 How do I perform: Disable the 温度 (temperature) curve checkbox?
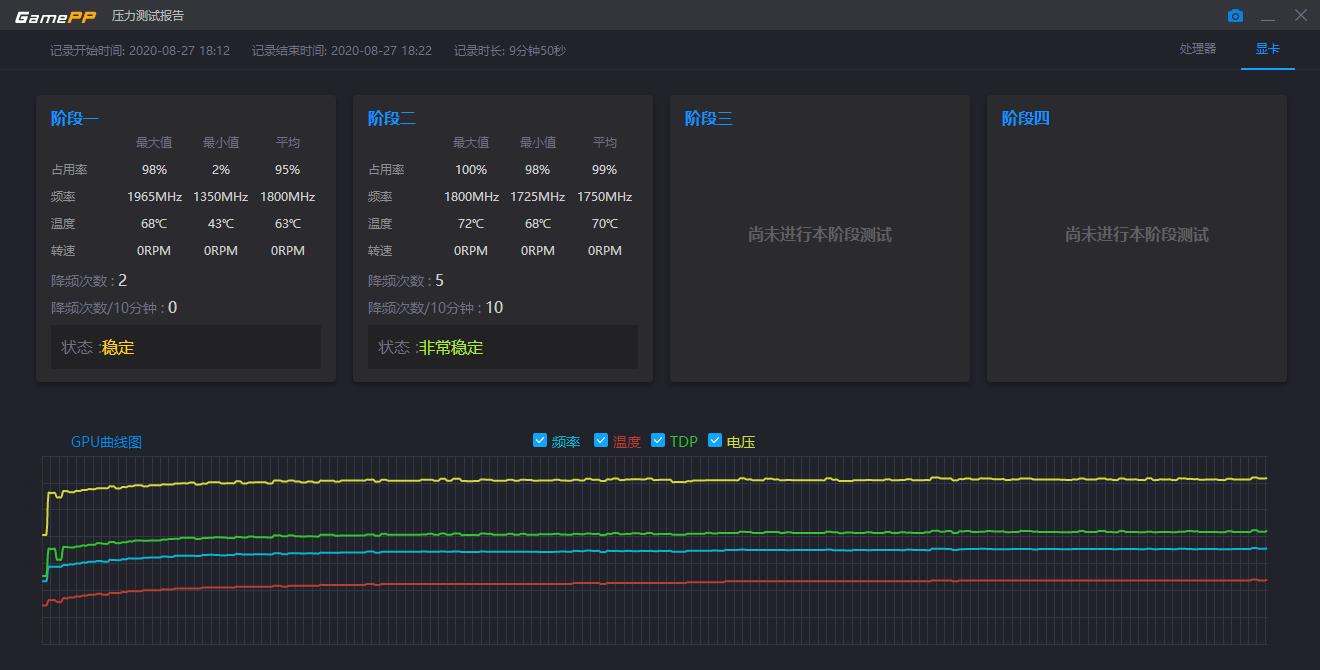pyautogui.click(x=601, y=439)
